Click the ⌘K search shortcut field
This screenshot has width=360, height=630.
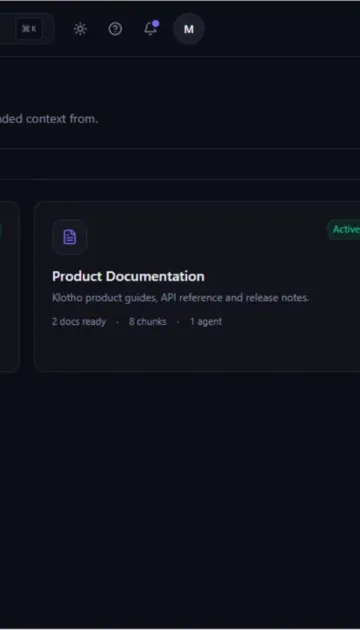tap(27, 29)
